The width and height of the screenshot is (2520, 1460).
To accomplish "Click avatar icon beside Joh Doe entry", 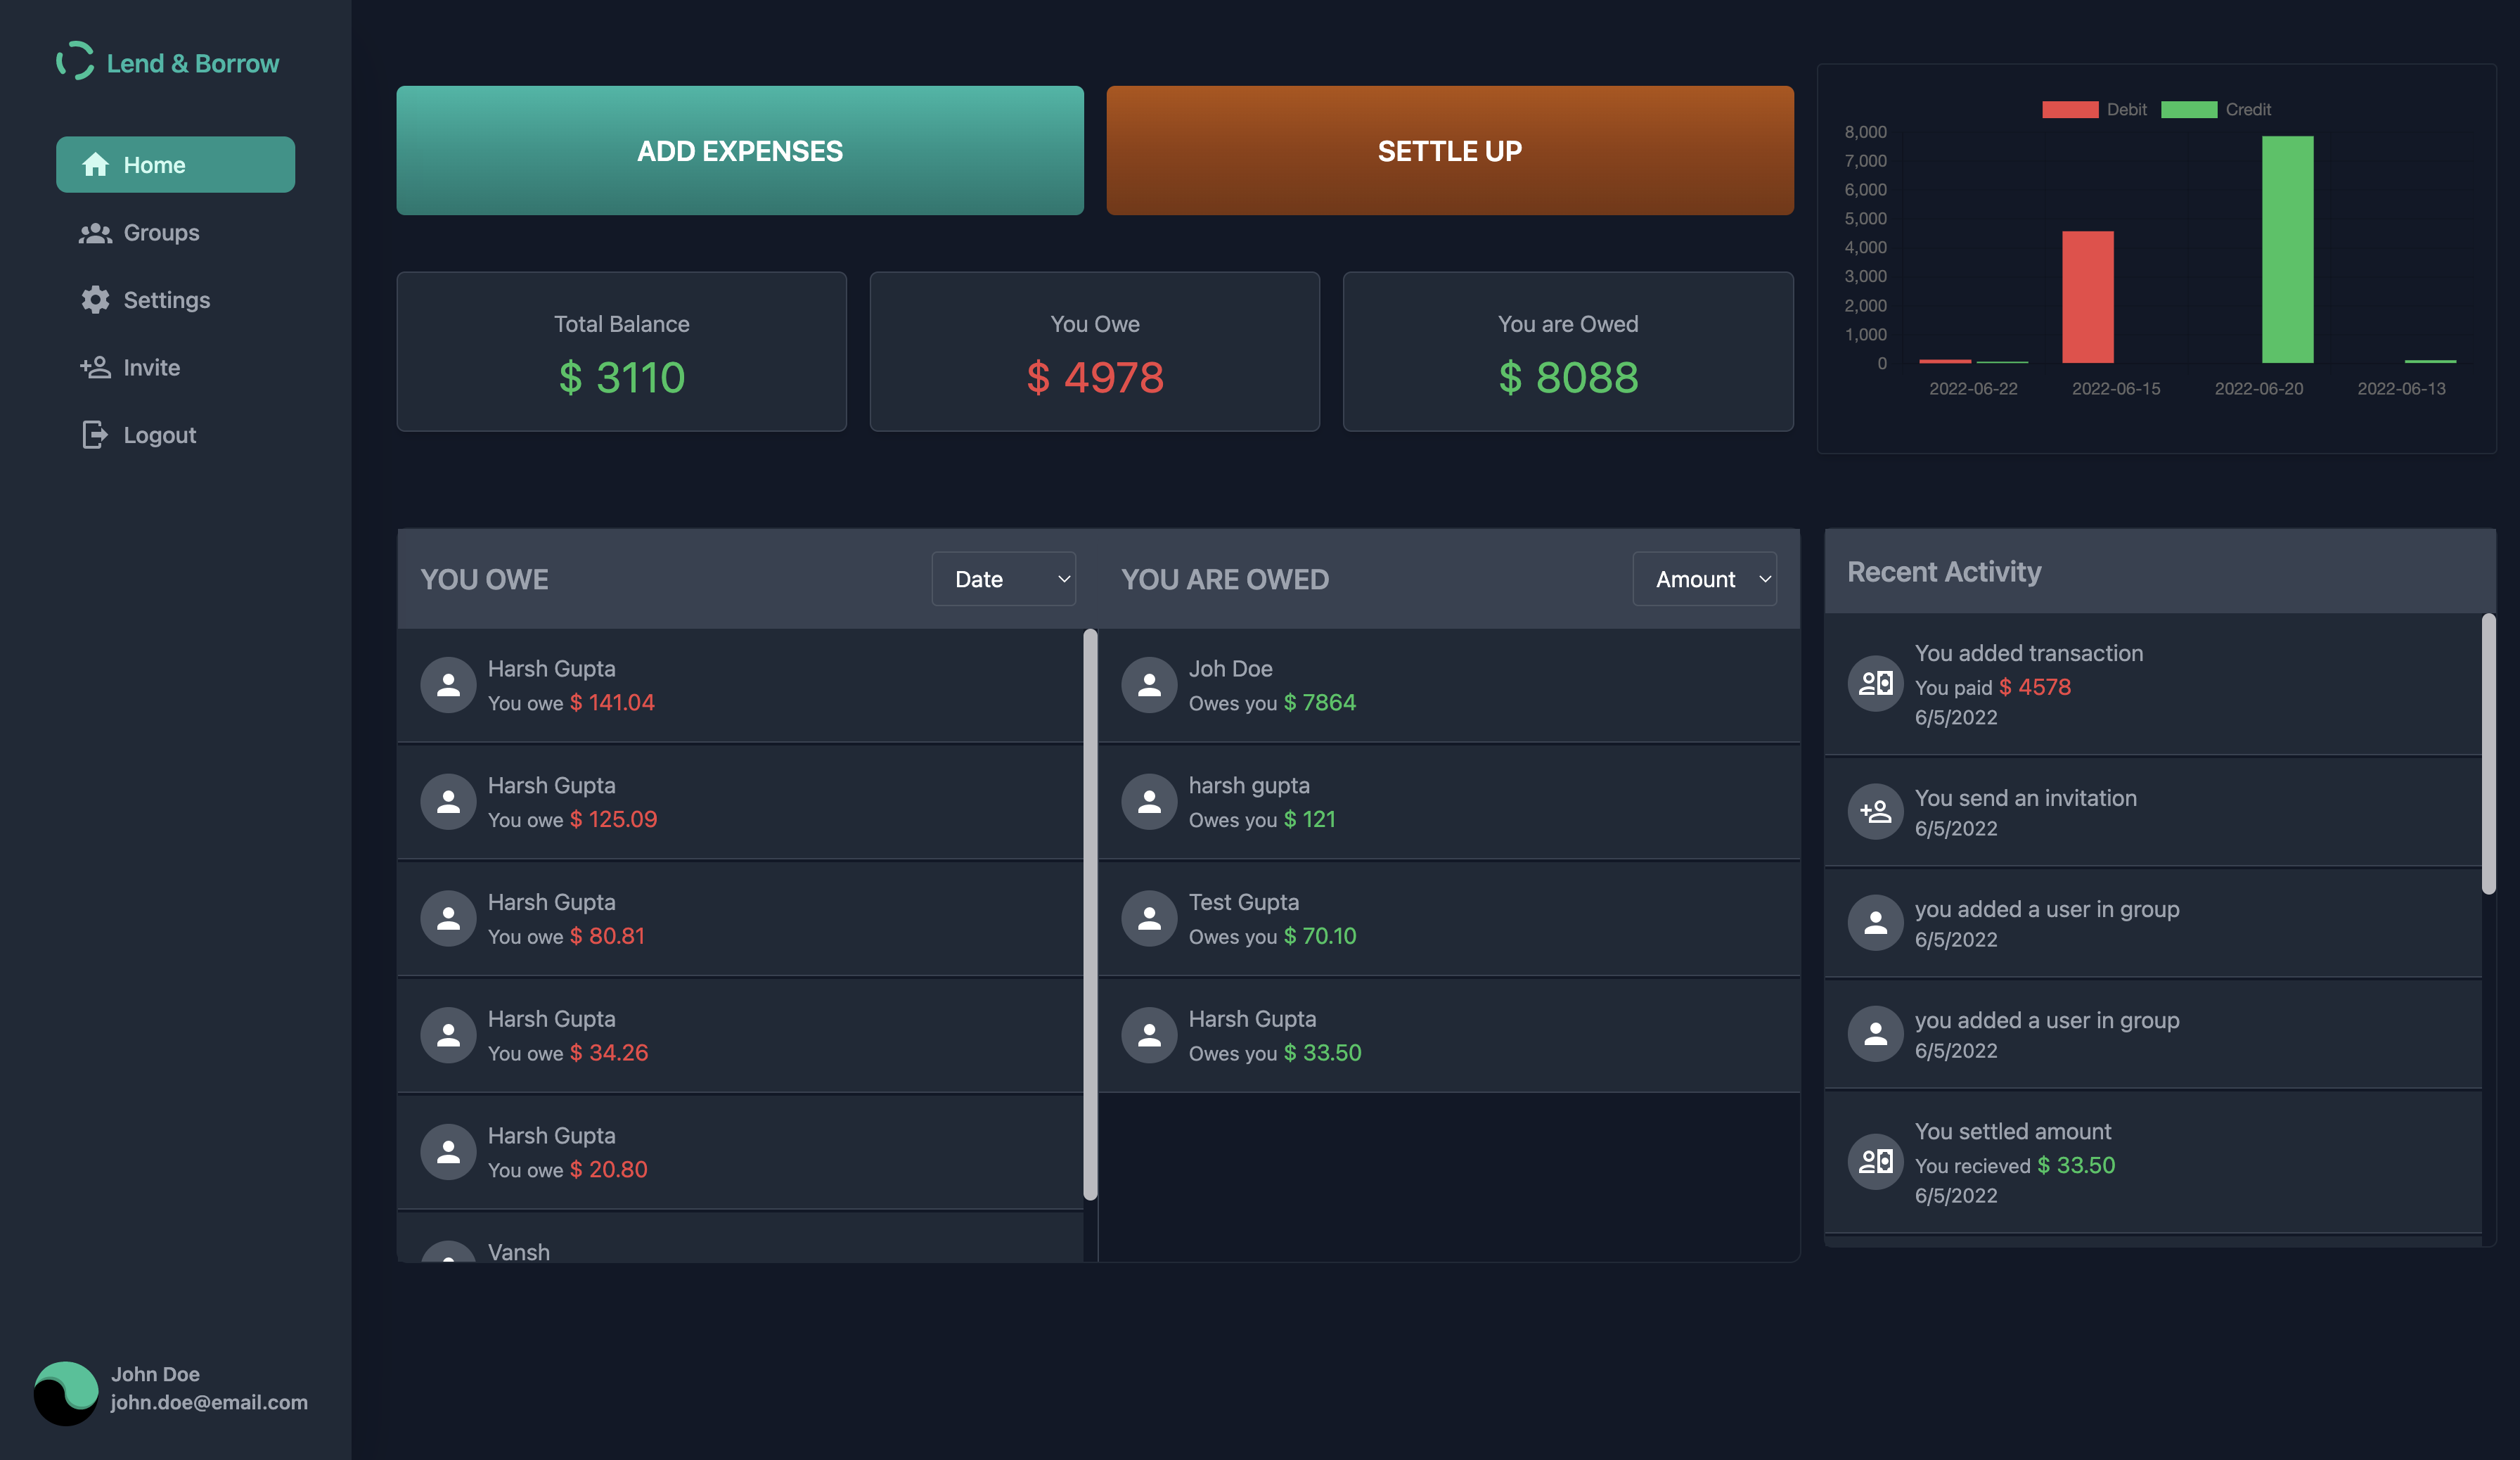I will click(x=1149, y=685).
